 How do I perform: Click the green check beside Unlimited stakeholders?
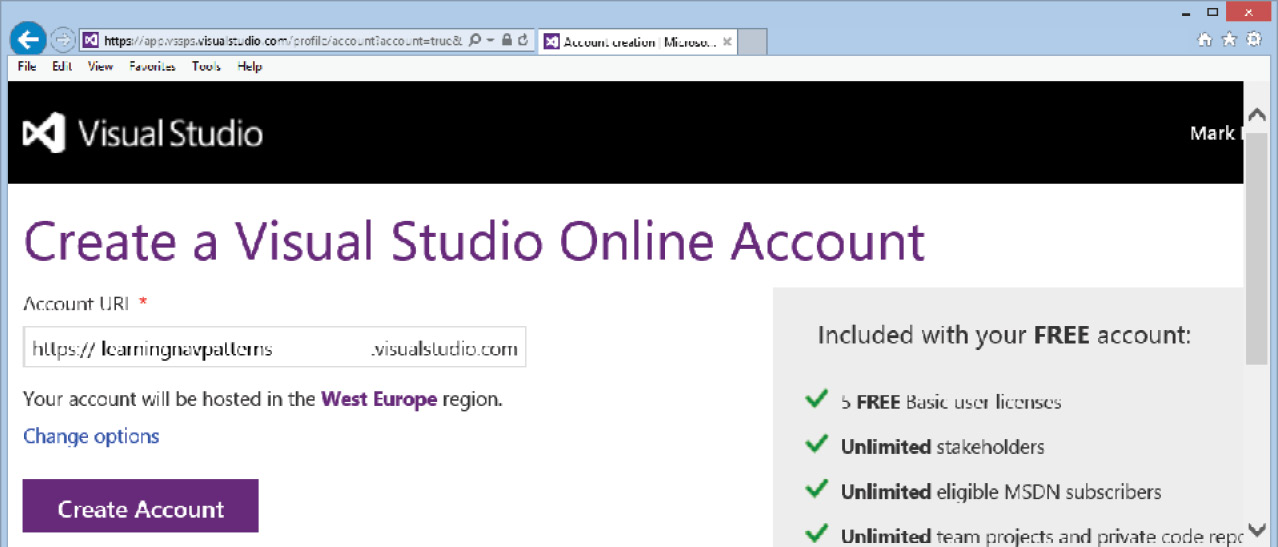coord(816,445)
